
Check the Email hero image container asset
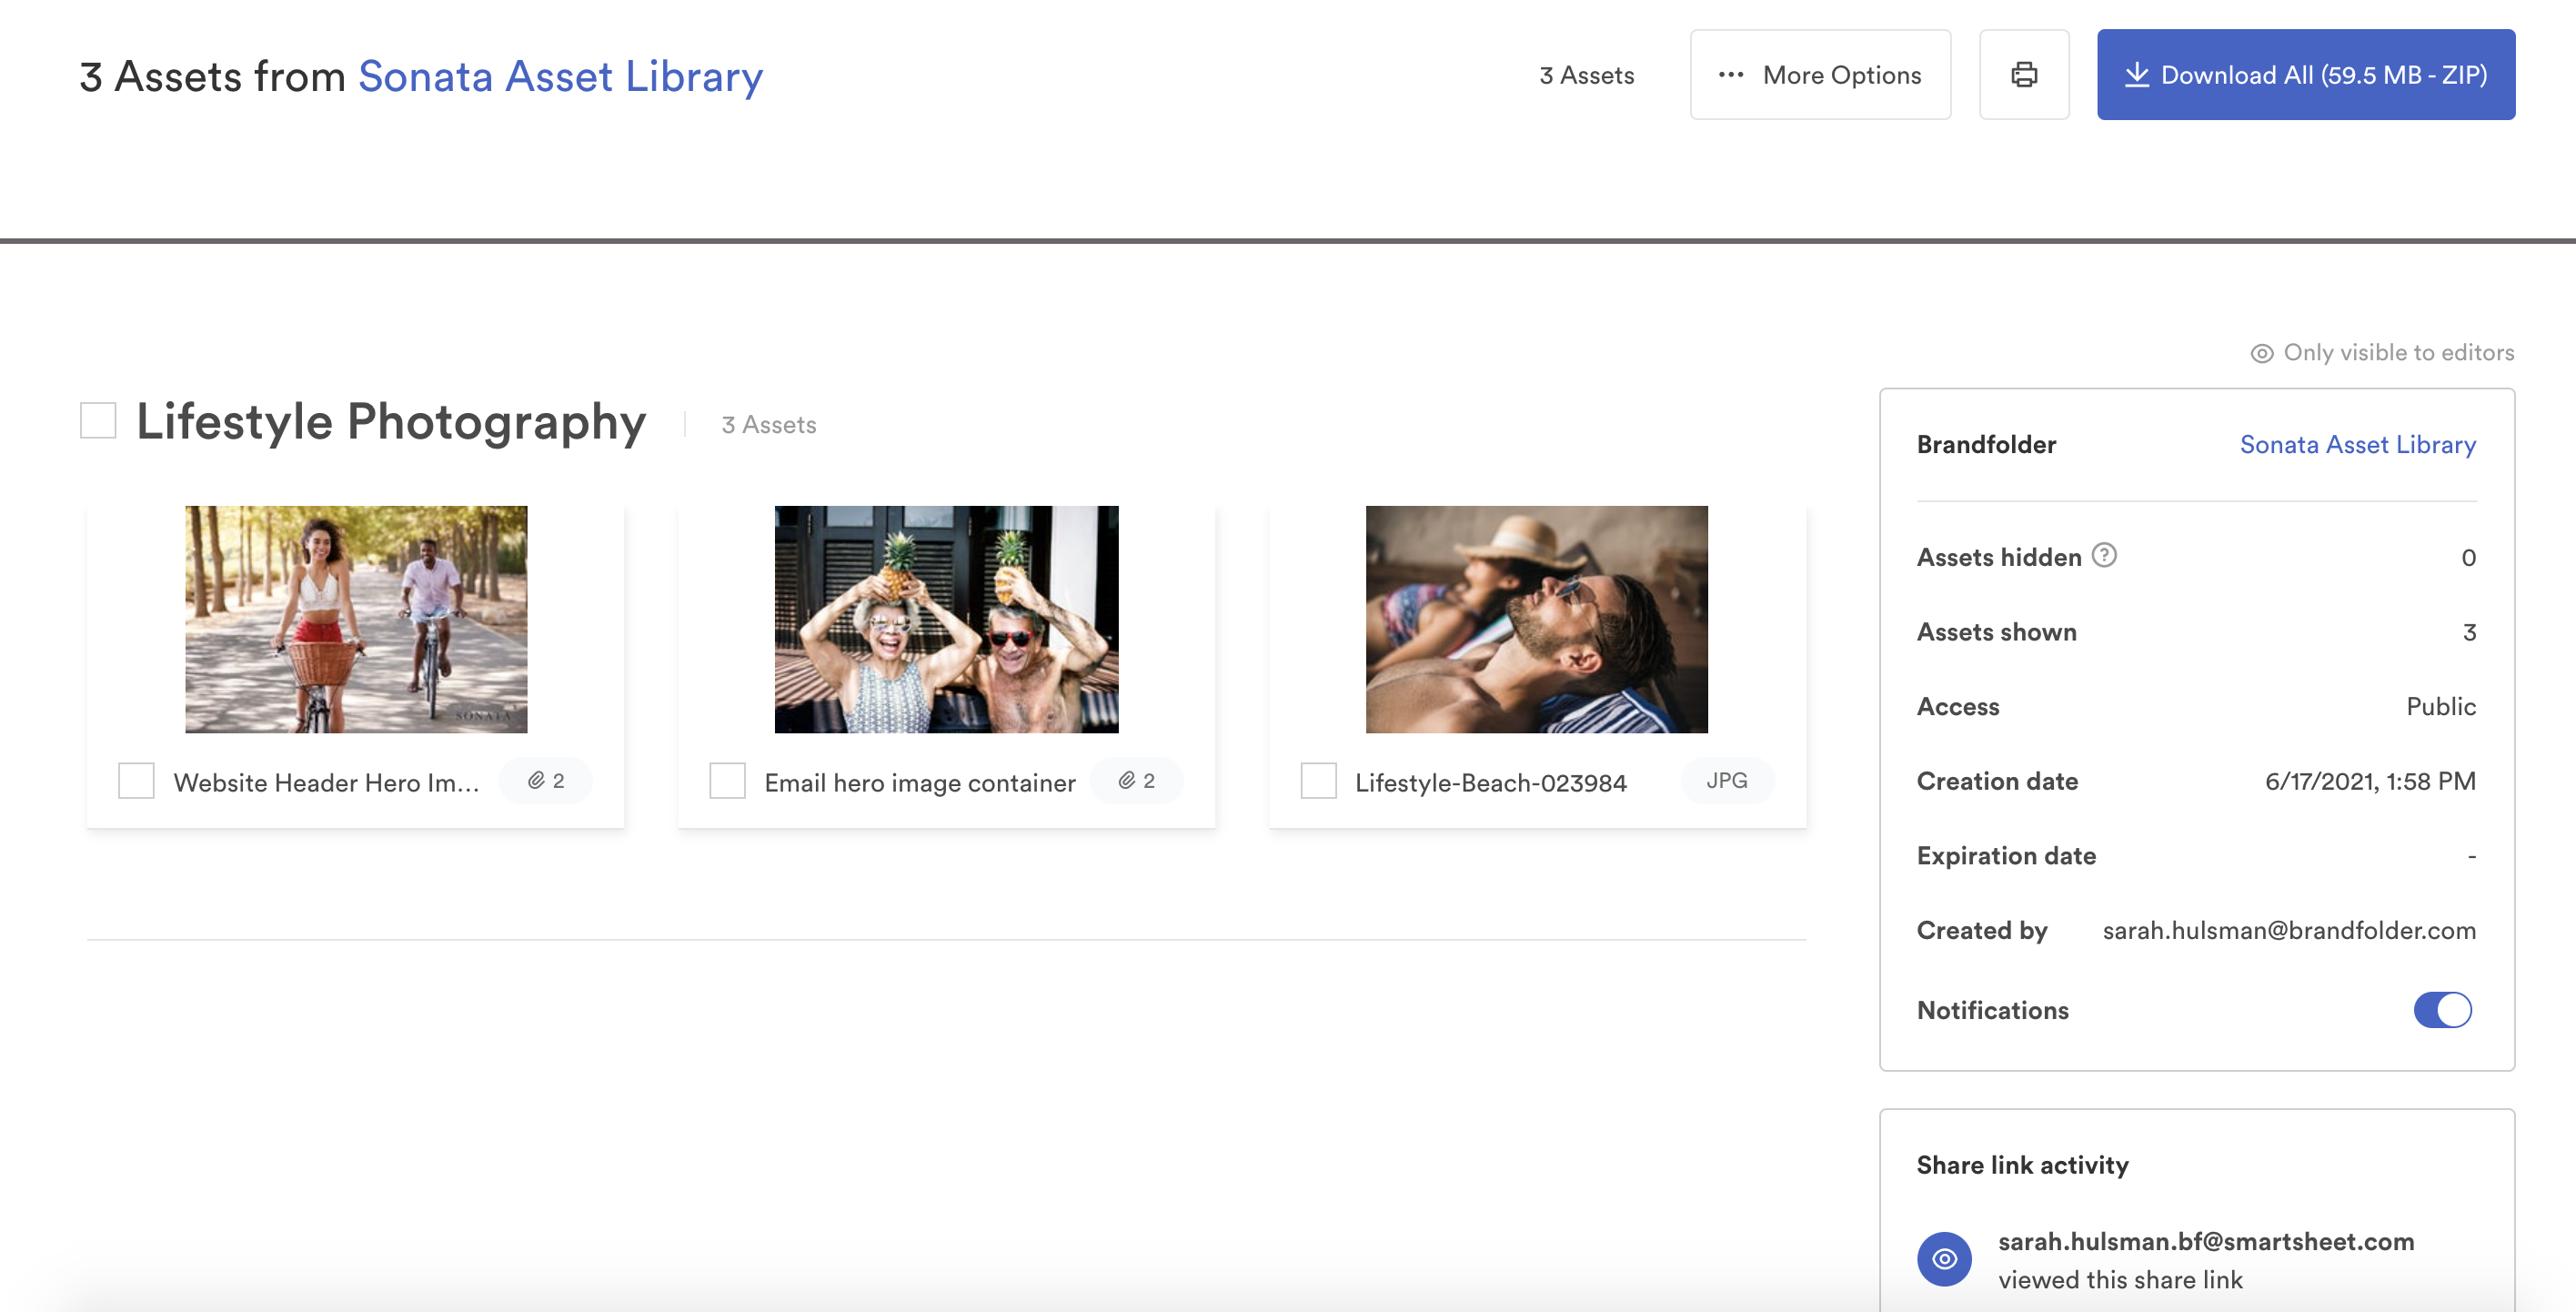(x=727, y=781)
